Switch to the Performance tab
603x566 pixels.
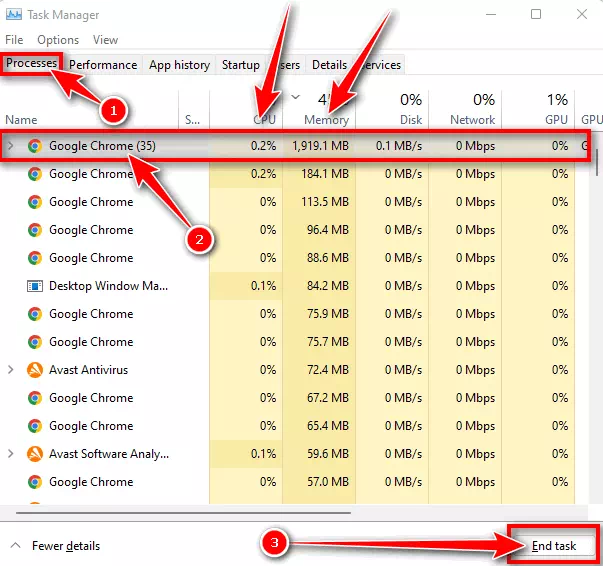(103, 65)
